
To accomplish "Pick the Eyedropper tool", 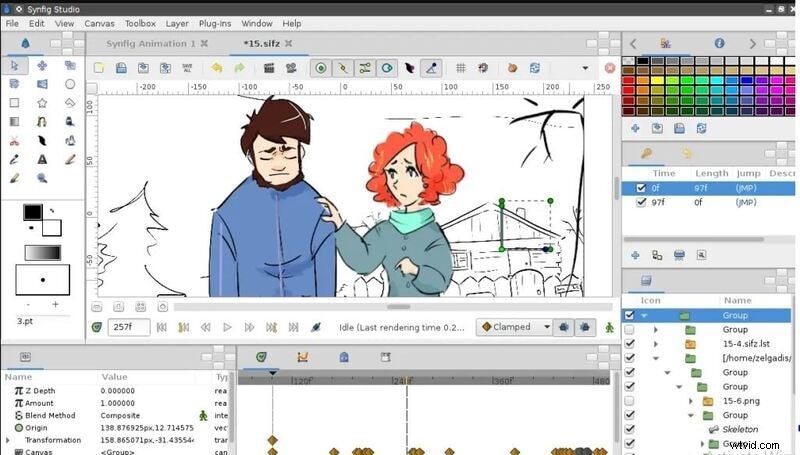I will [x=14, y=160].
